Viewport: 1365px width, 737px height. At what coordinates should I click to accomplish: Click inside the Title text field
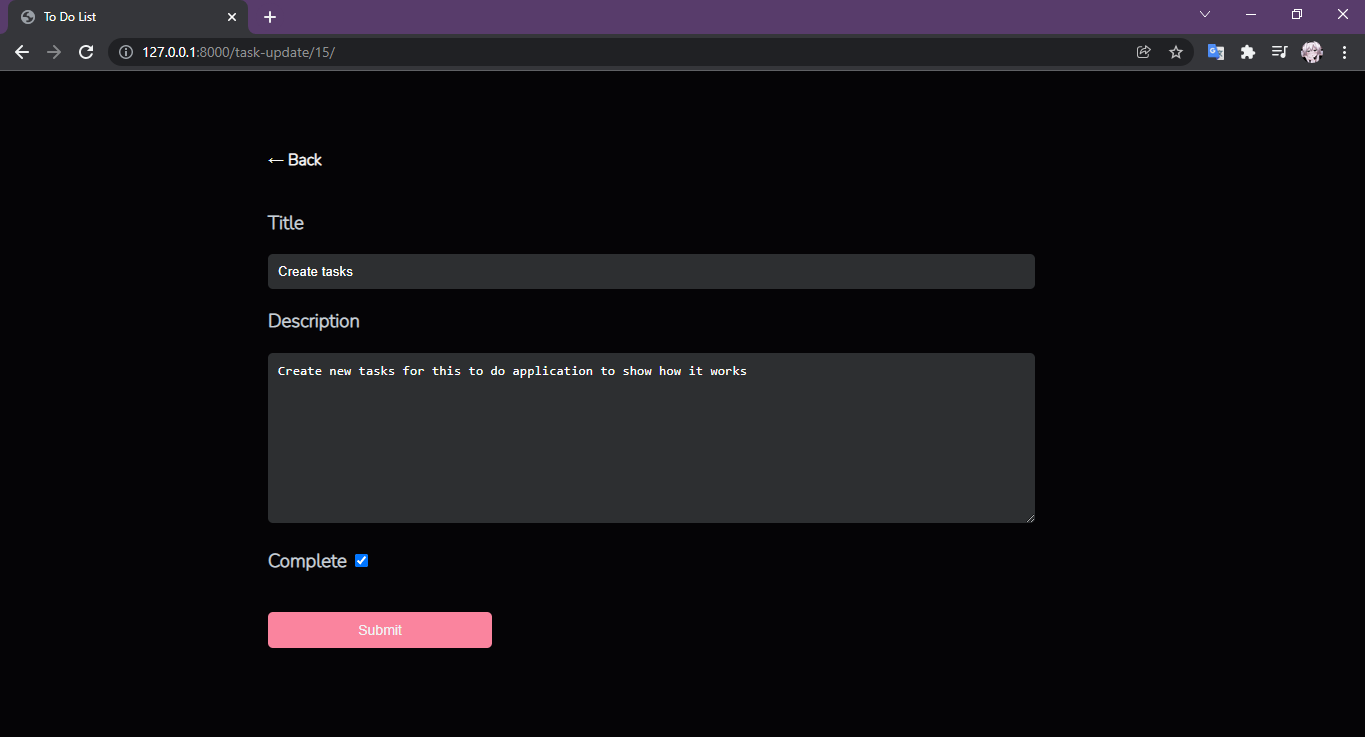click(650, 271)
